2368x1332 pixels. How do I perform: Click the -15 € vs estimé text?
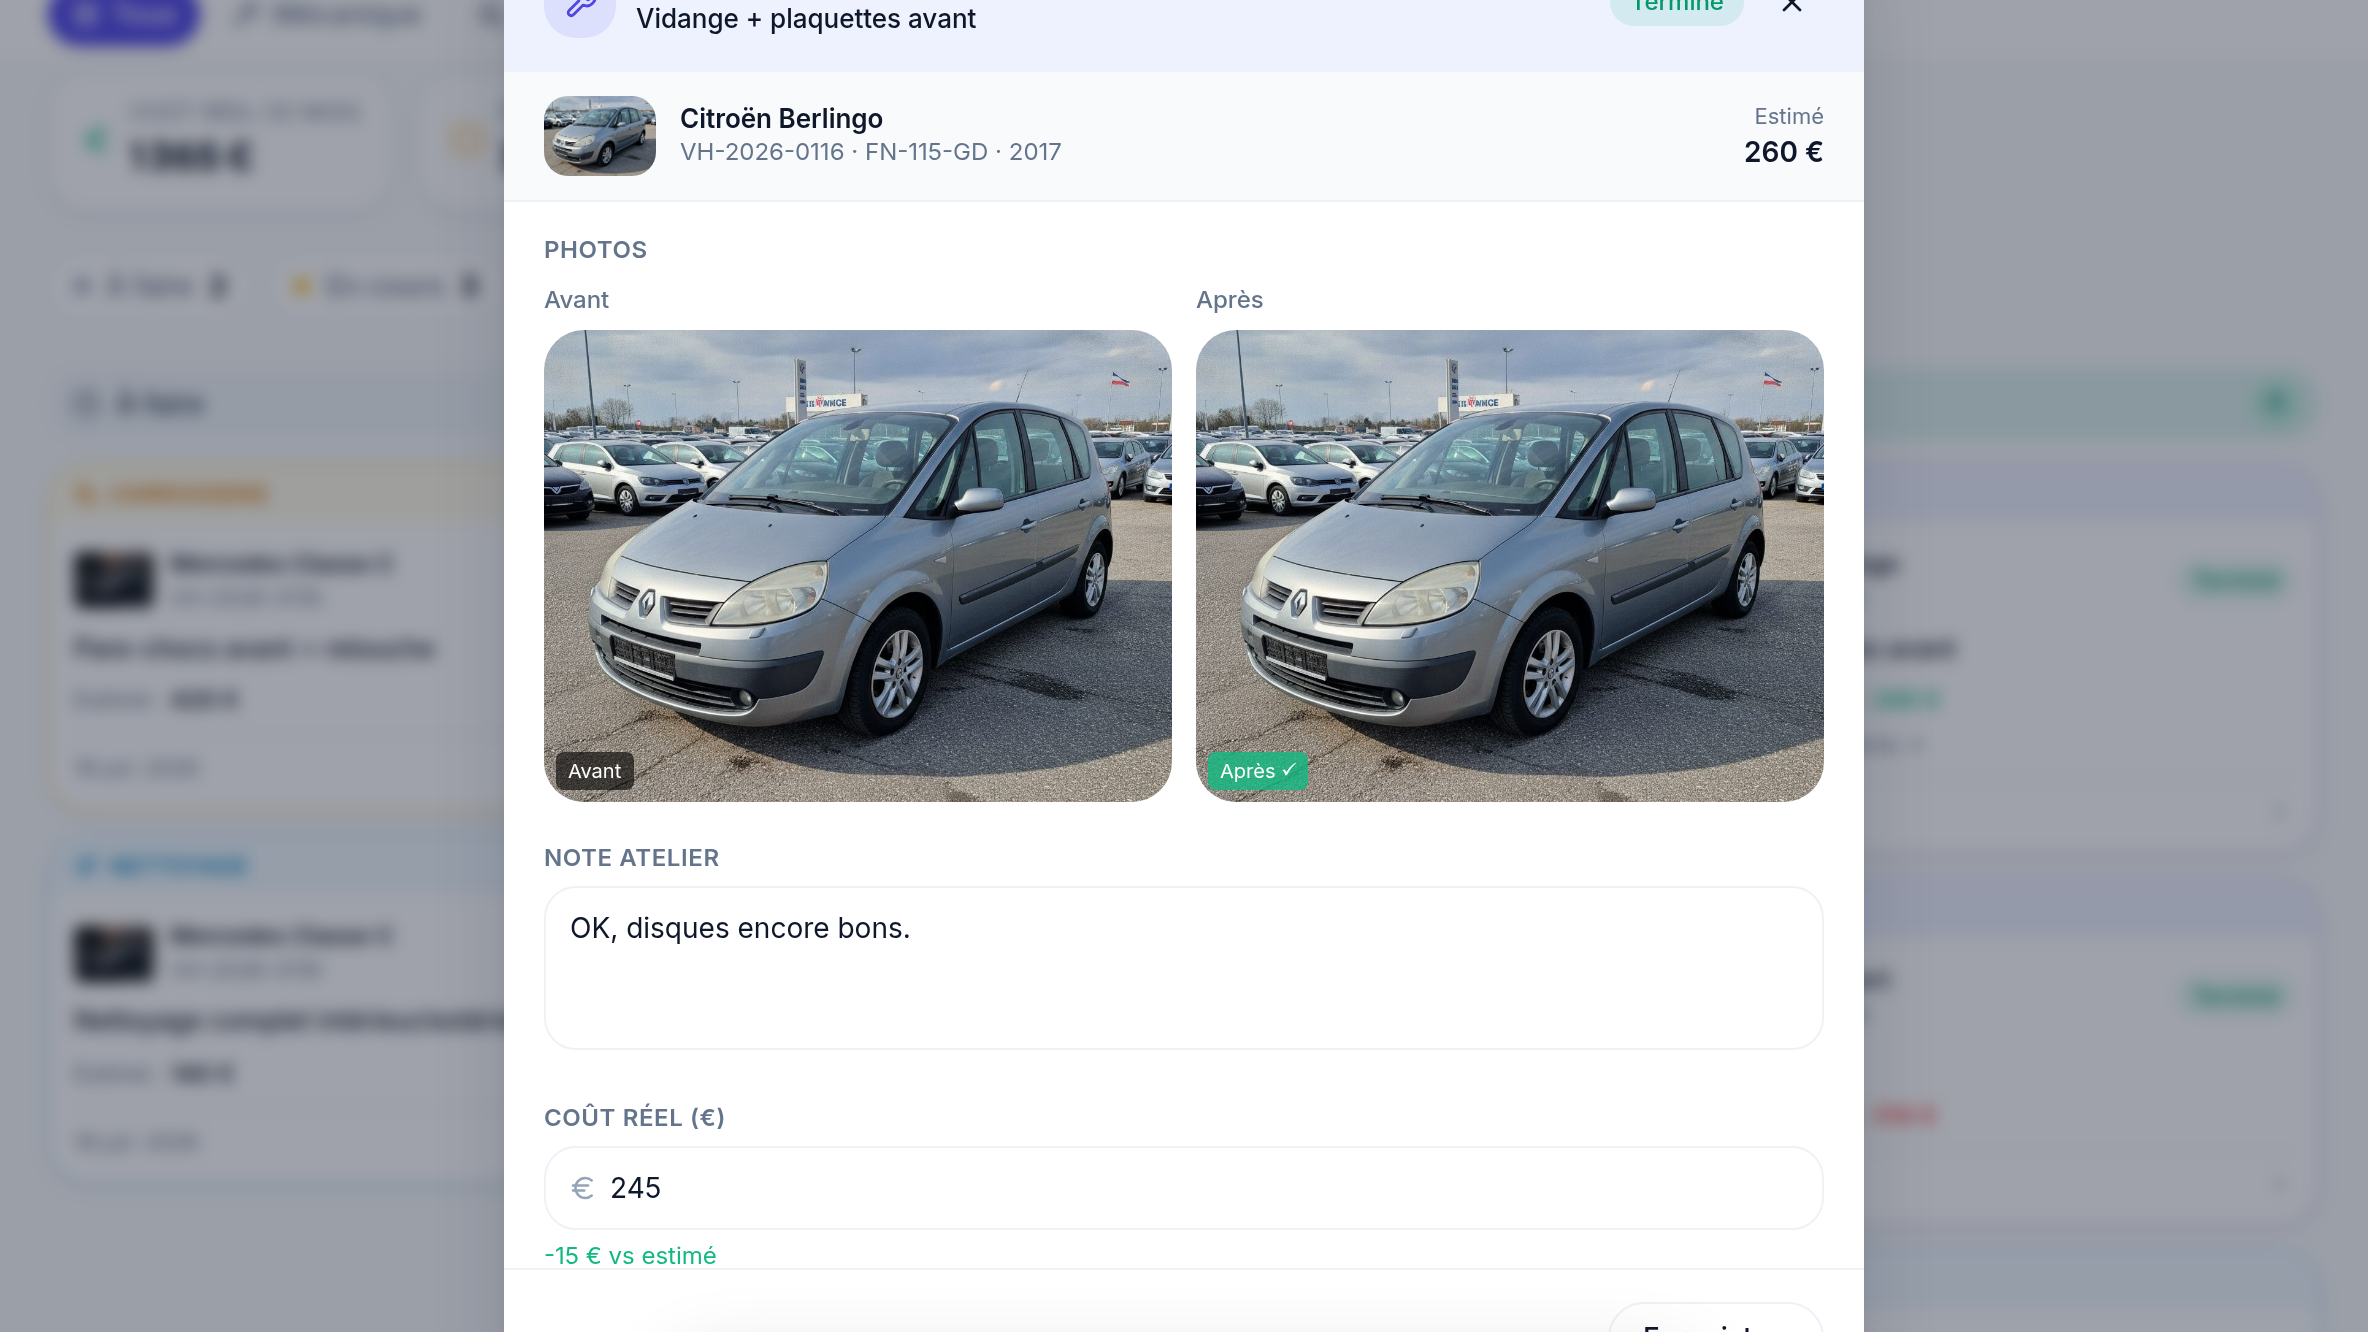tap(630, 1256)
